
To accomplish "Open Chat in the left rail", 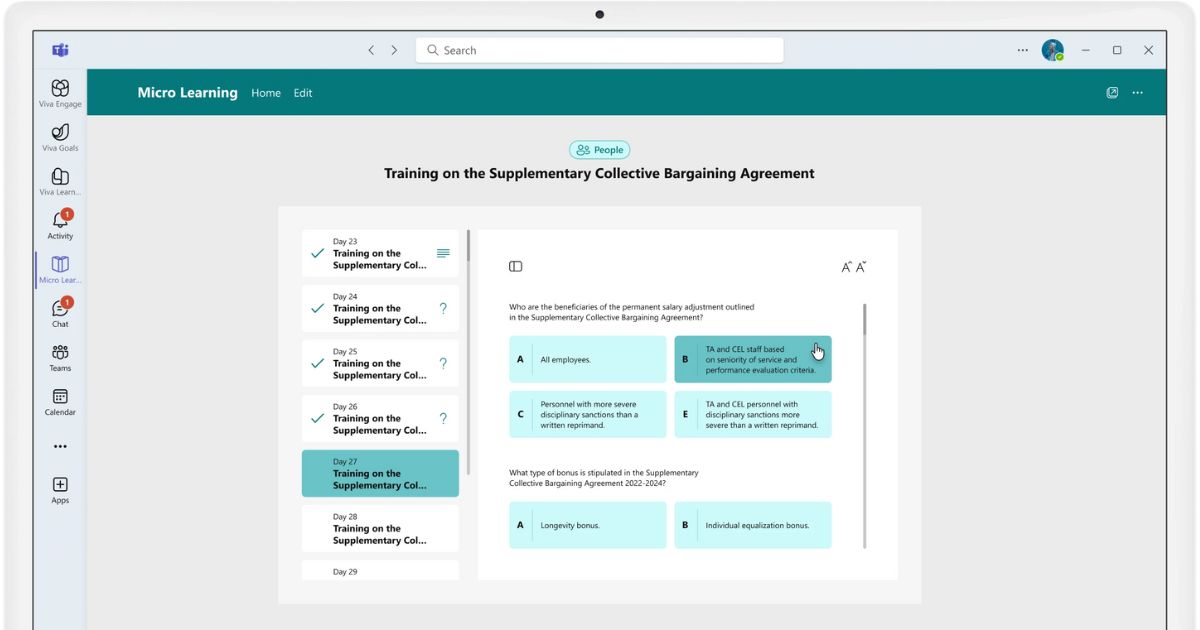I will coord(60,311).
